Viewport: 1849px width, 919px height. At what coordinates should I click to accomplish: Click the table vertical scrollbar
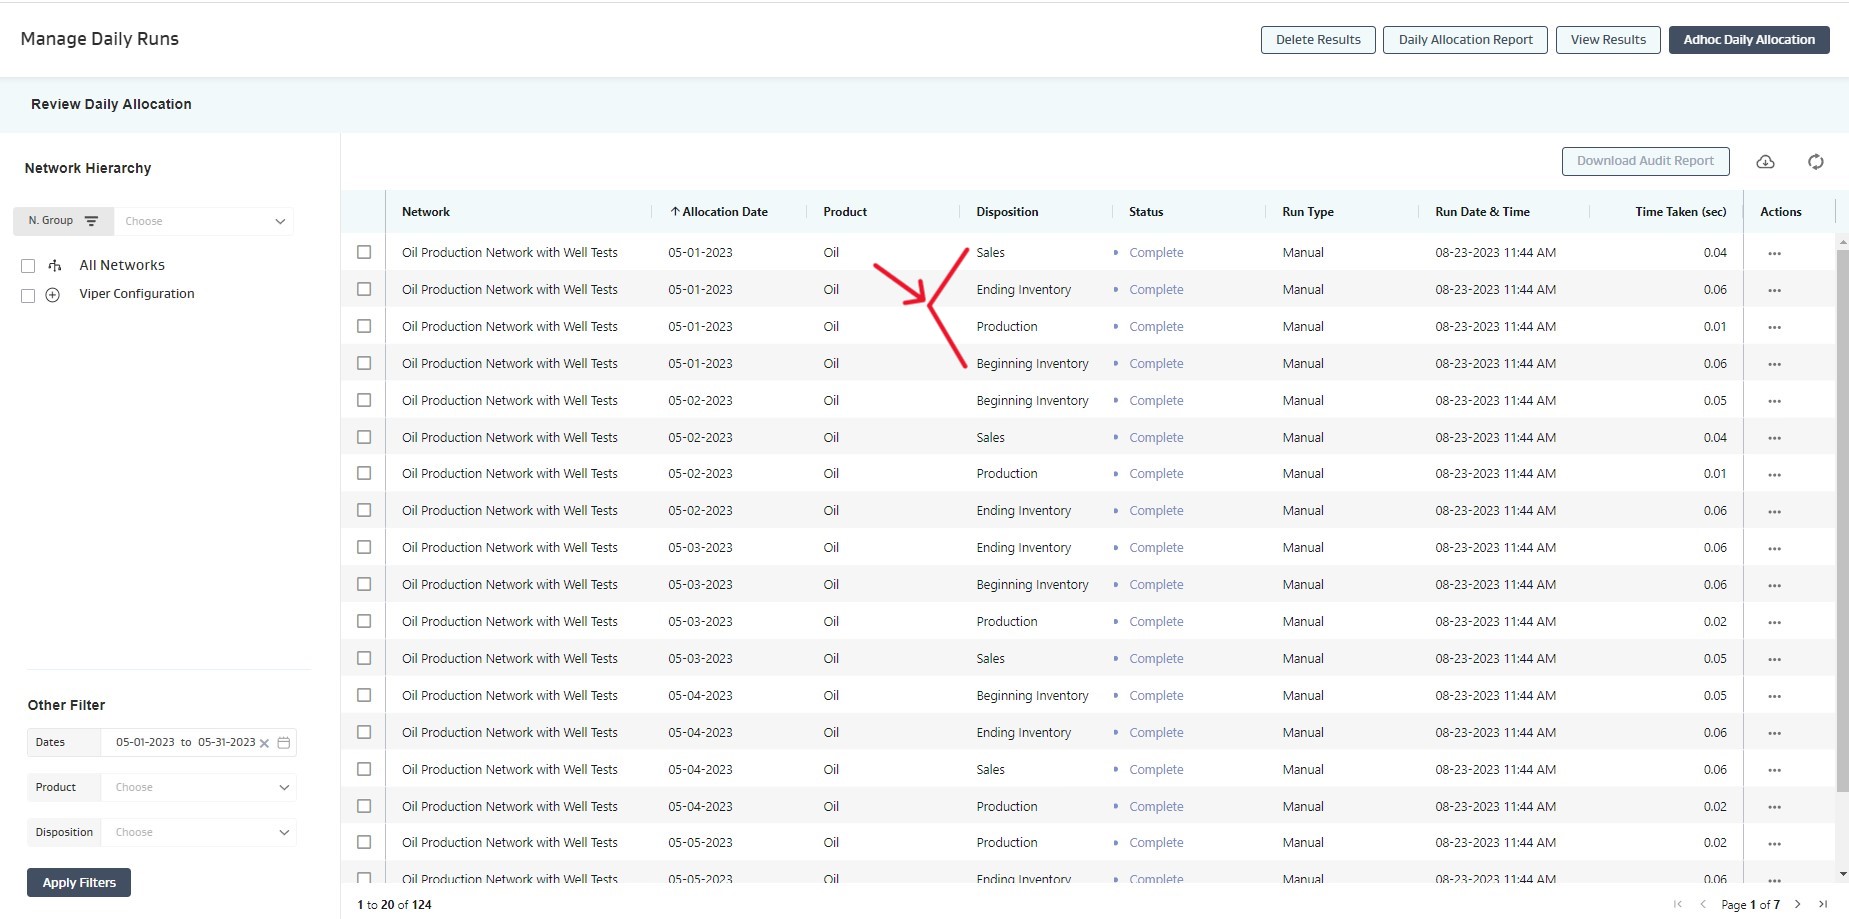pyautogui.click(x=1842, y=520)
